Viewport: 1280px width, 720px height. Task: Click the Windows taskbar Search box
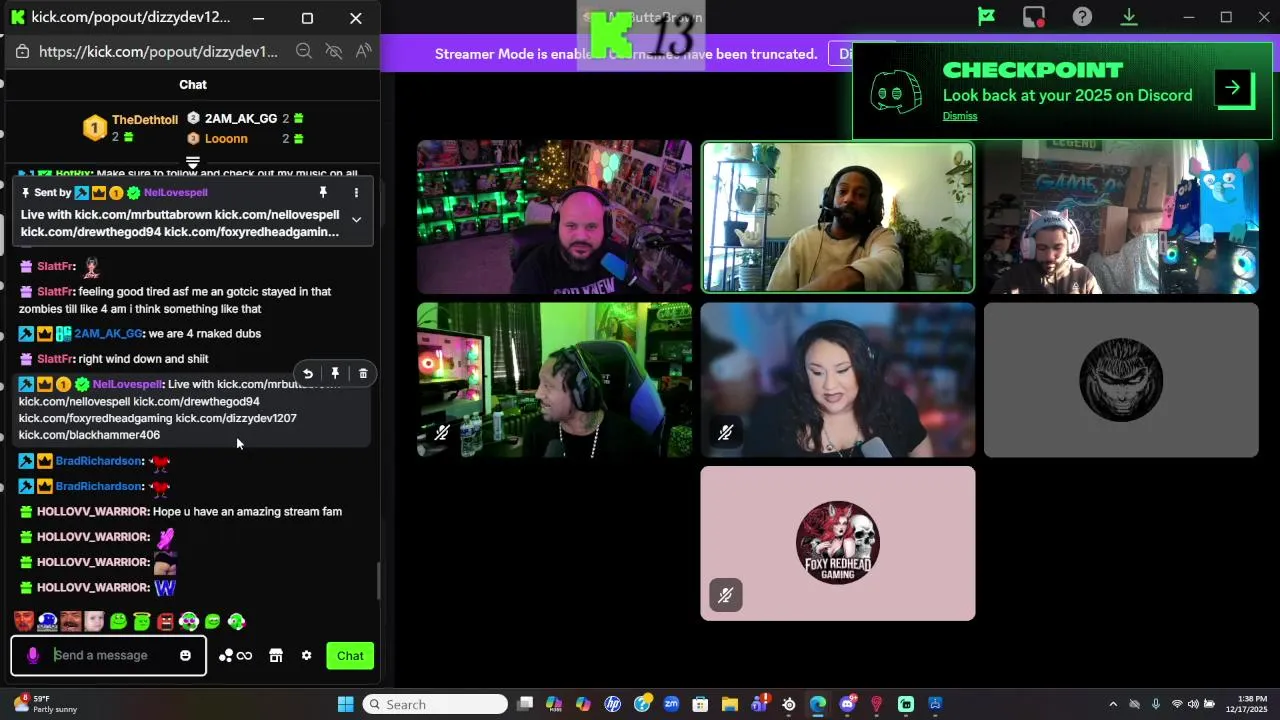(x=435, y=704)
